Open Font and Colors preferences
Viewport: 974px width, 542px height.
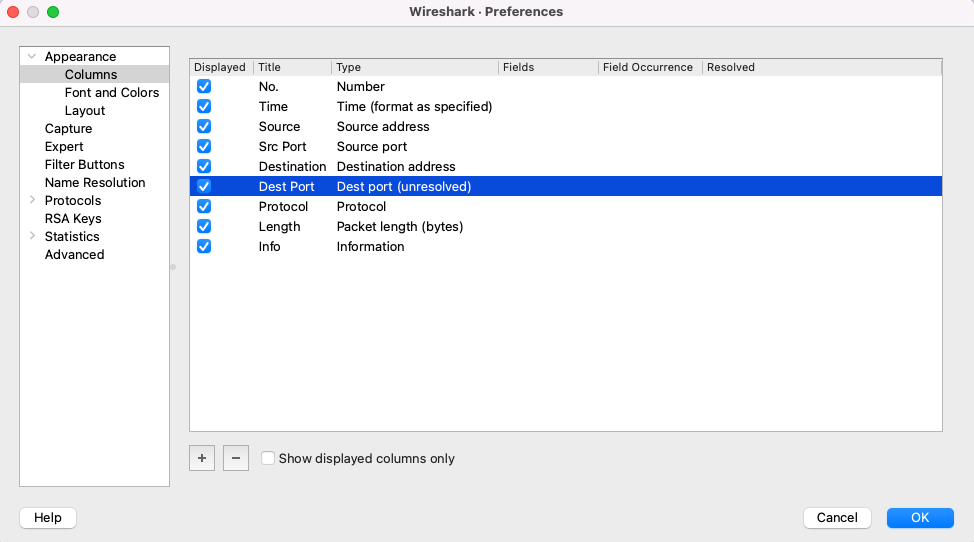tap(112, 93)
